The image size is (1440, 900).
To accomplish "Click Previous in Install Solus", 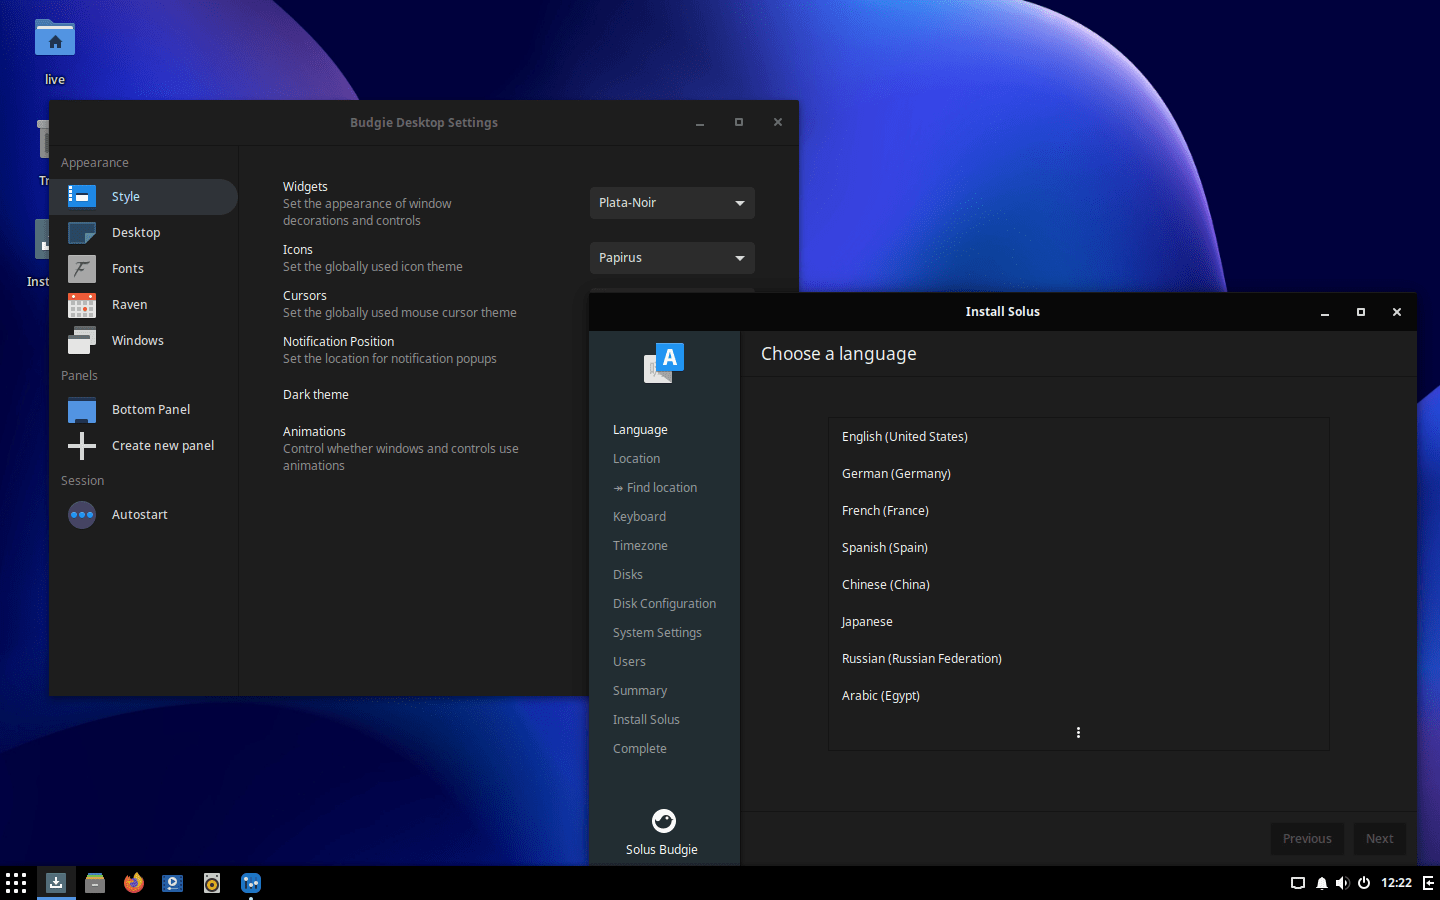I will (x=1307, y=839).
